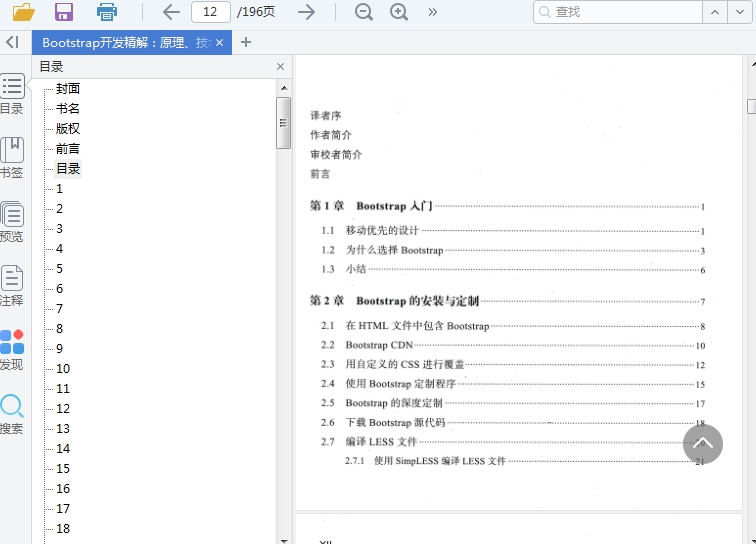756x544 pixels.
Task: Open the 书签 bookmarks sidebar icon
Action: 12,158
